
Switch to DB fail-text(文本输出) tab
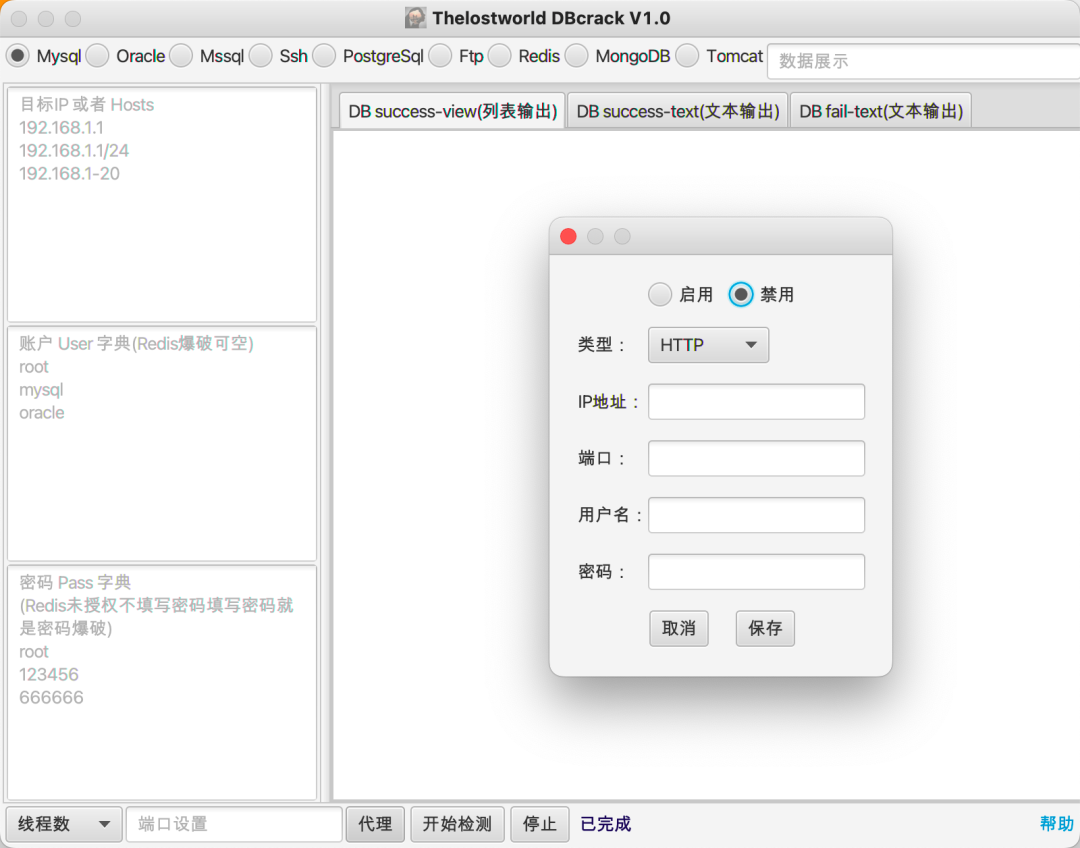tap(881, 111)
